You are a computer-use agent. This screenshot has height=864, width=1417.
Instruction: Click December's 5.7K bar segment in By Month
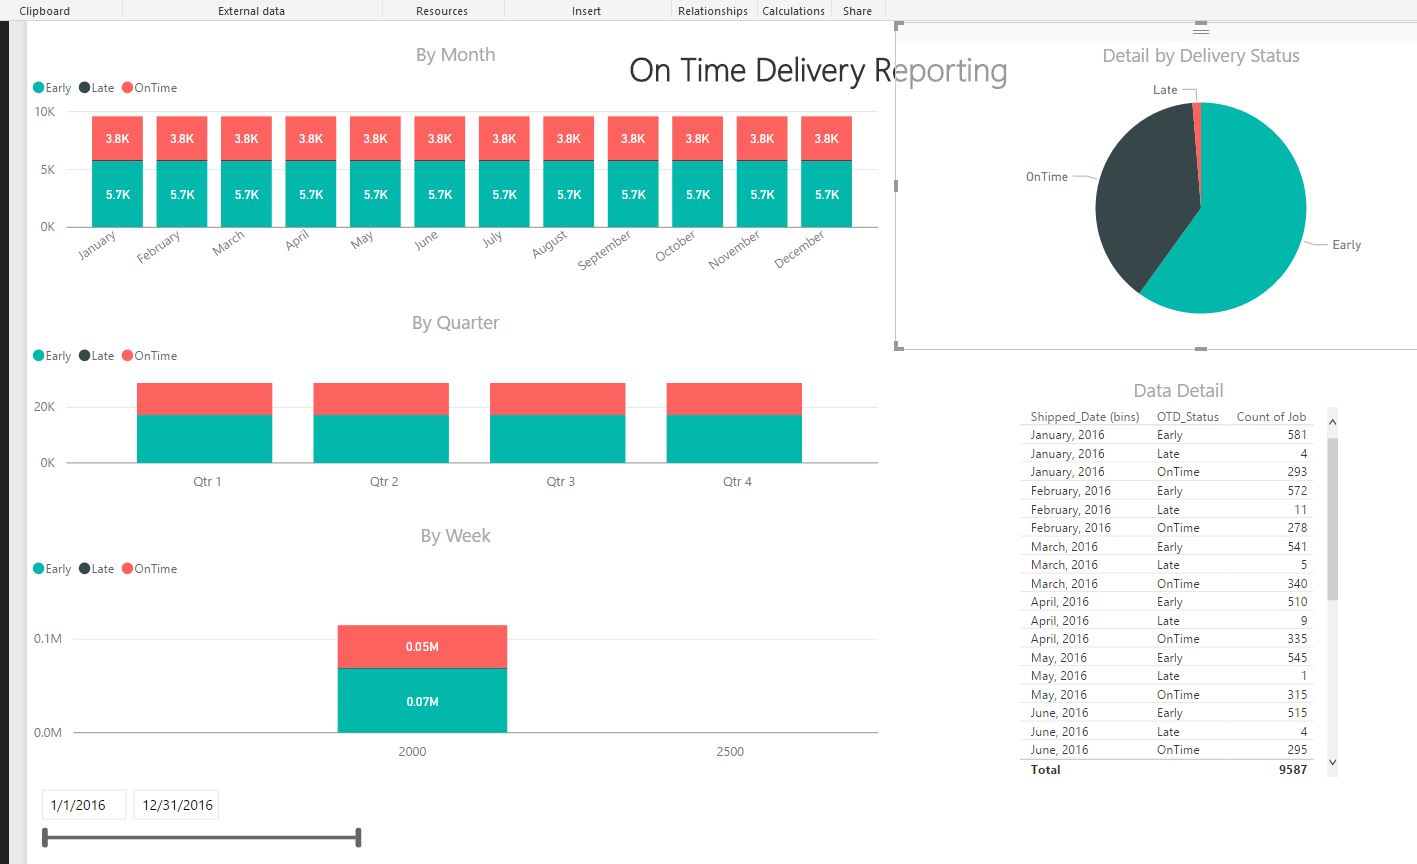[827, 194]
